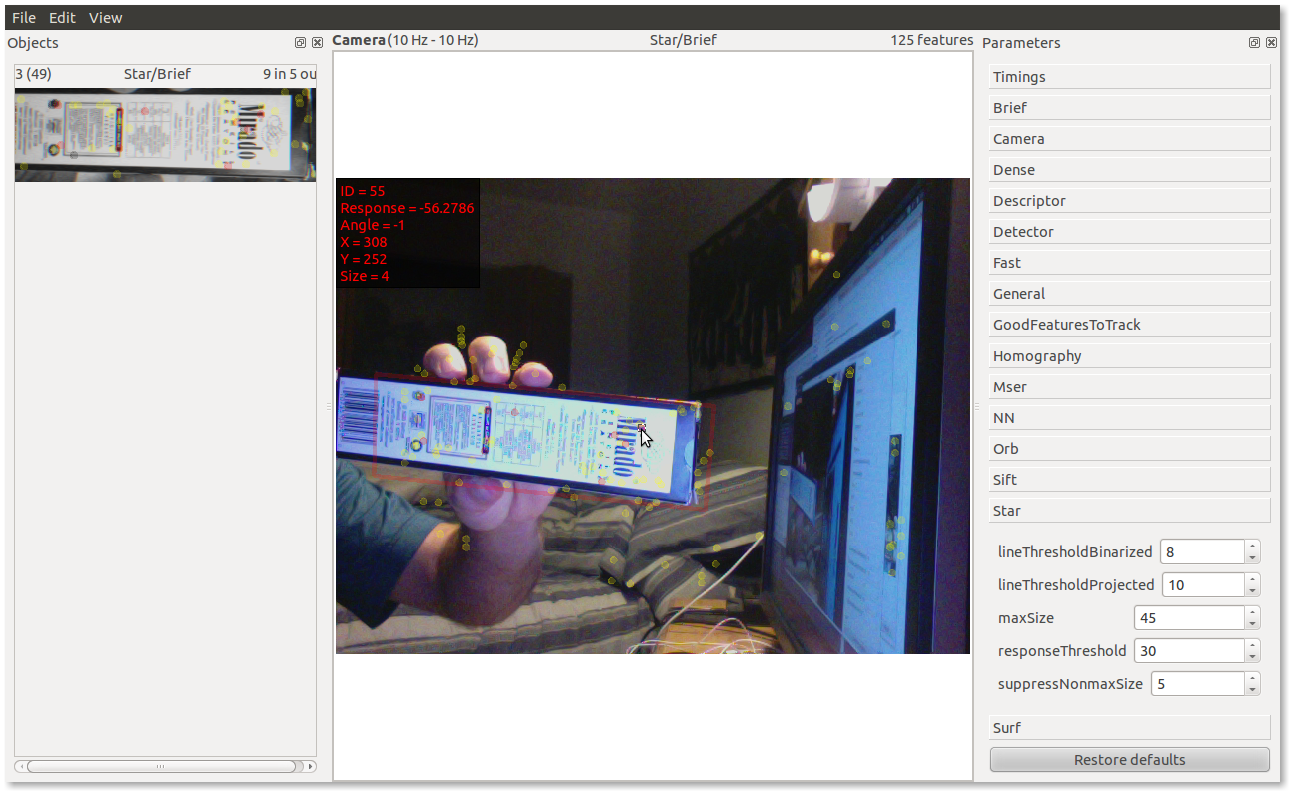
Task: Float the Objects dock panel
Action: (x=300, y=43)
